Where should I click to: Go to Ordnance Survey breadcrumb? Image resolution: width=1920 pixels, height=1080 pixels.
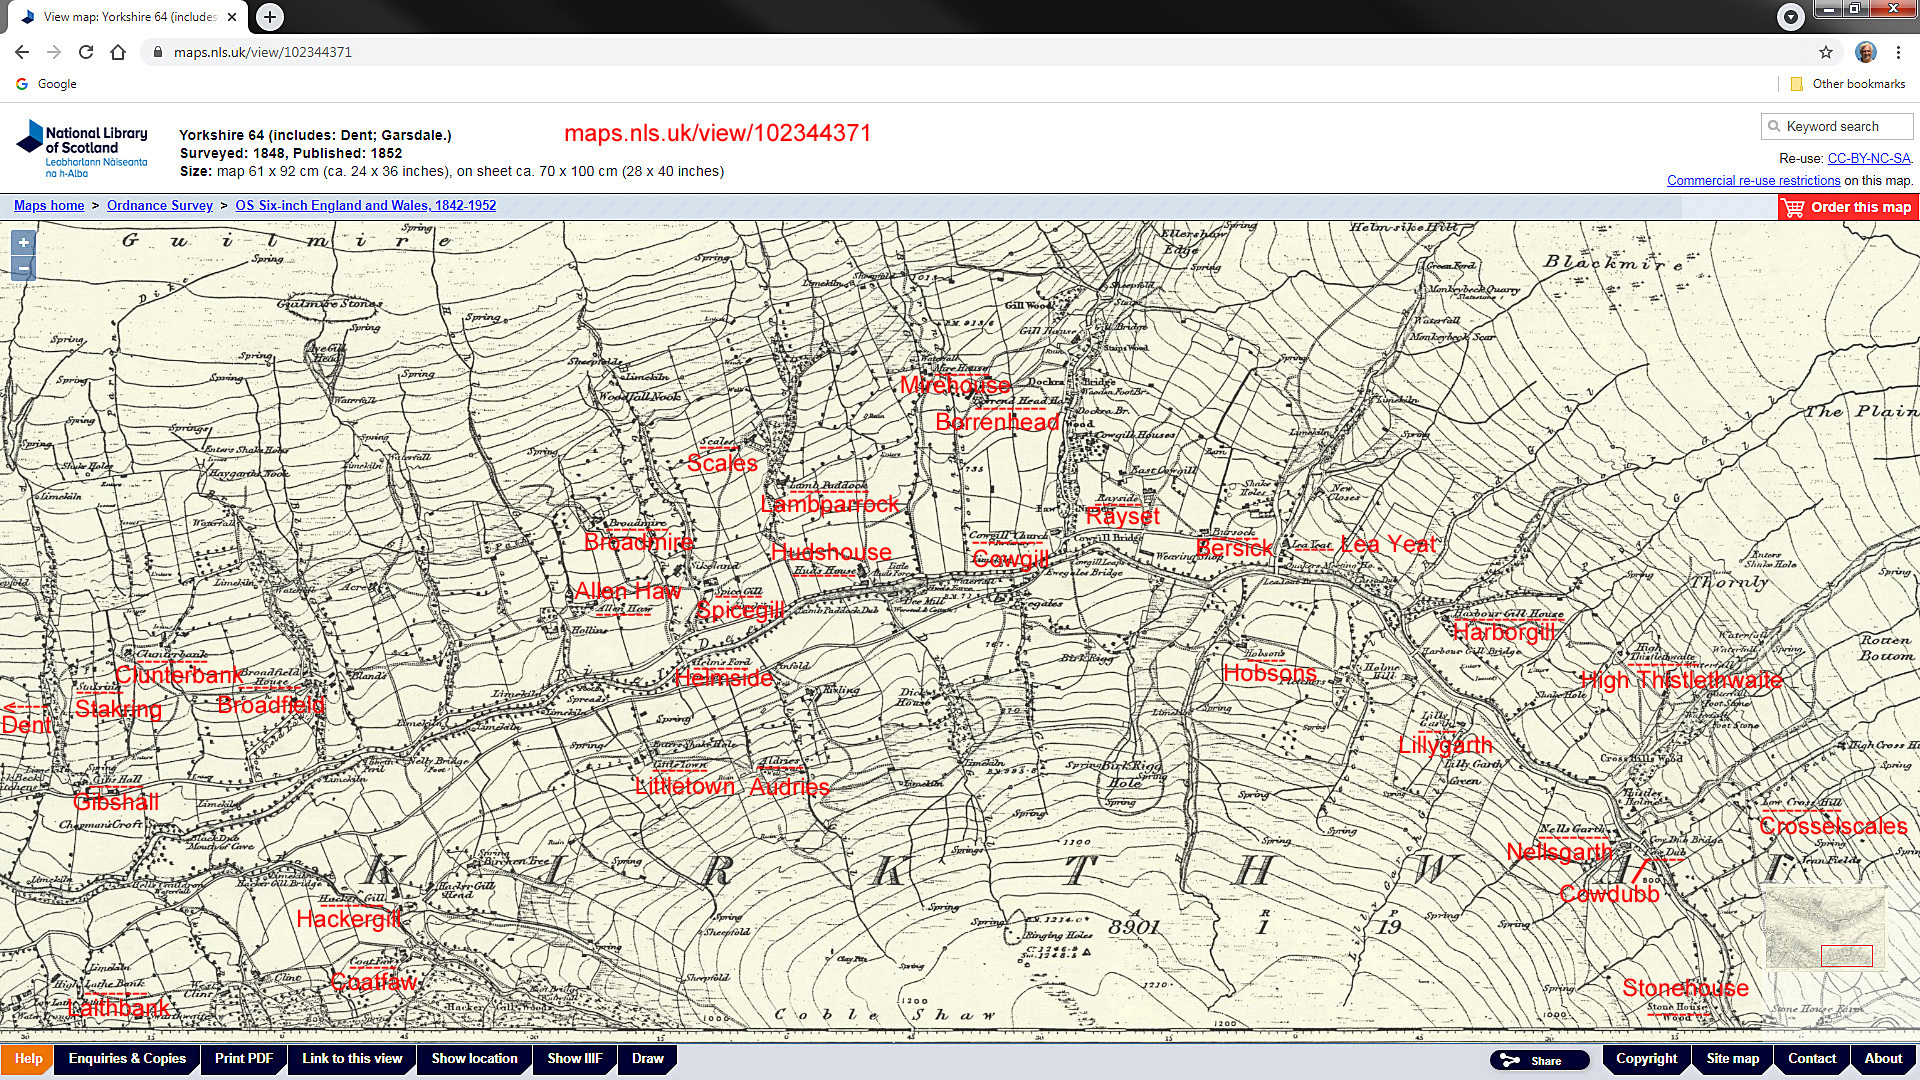coord(160,205)
